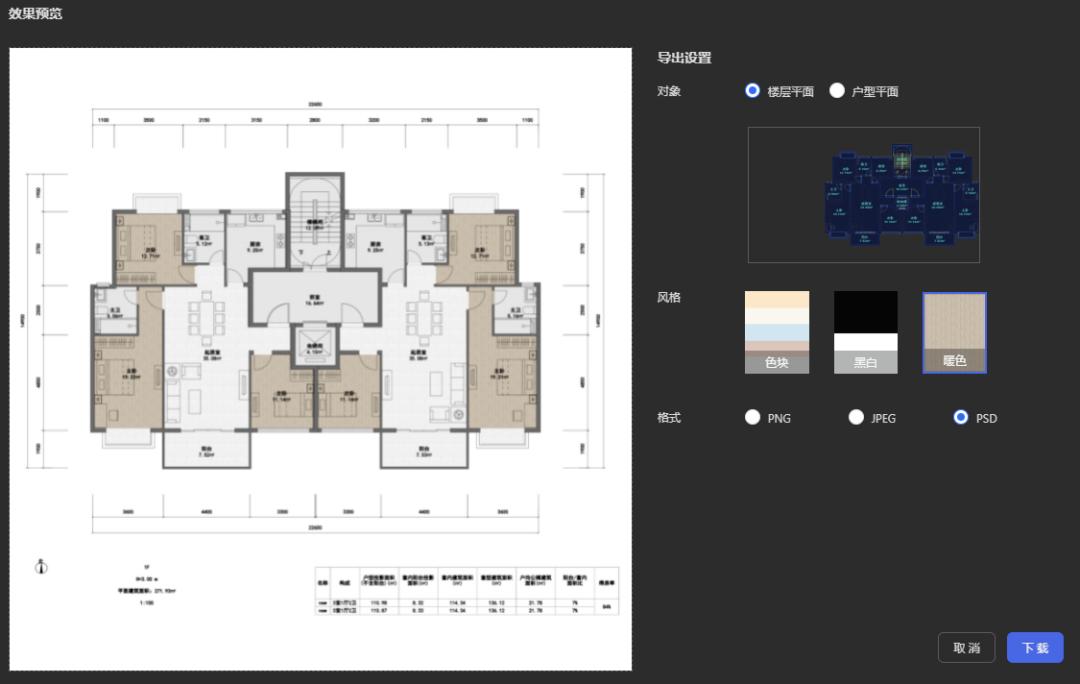Viewport: 1080px width, 684px height.
Task: Click the 对象 label
Action: (669, 91)
